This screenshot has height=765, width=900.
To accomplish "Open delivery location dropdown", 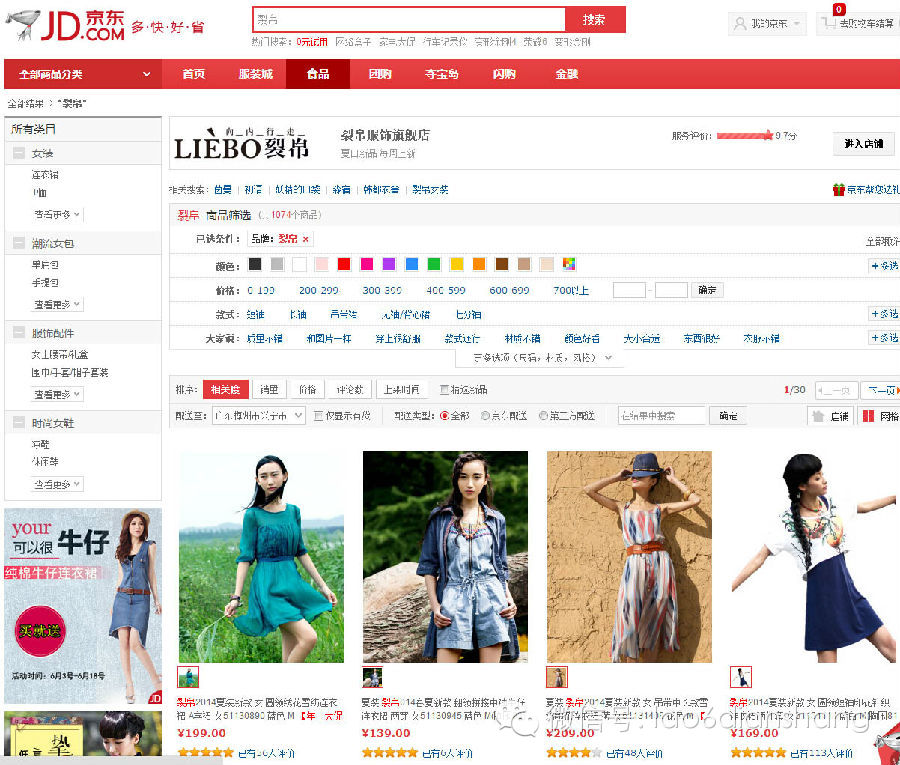I will [x=258, y=415].
